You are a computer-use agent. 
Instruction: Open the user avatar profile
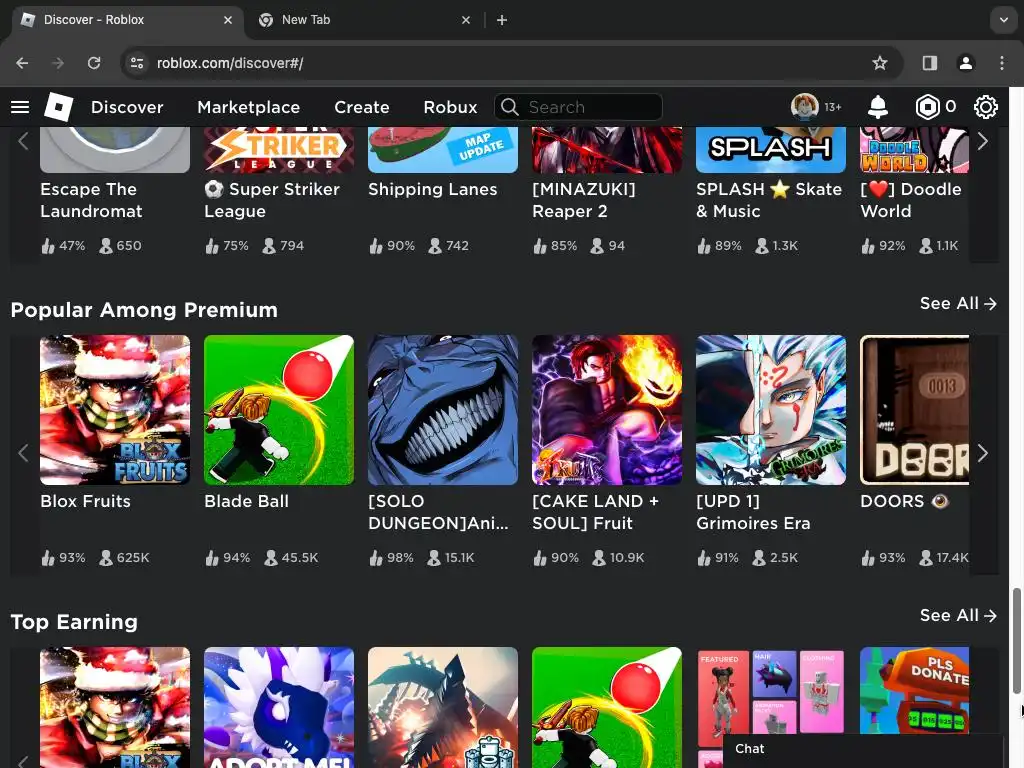coord(805,106)
